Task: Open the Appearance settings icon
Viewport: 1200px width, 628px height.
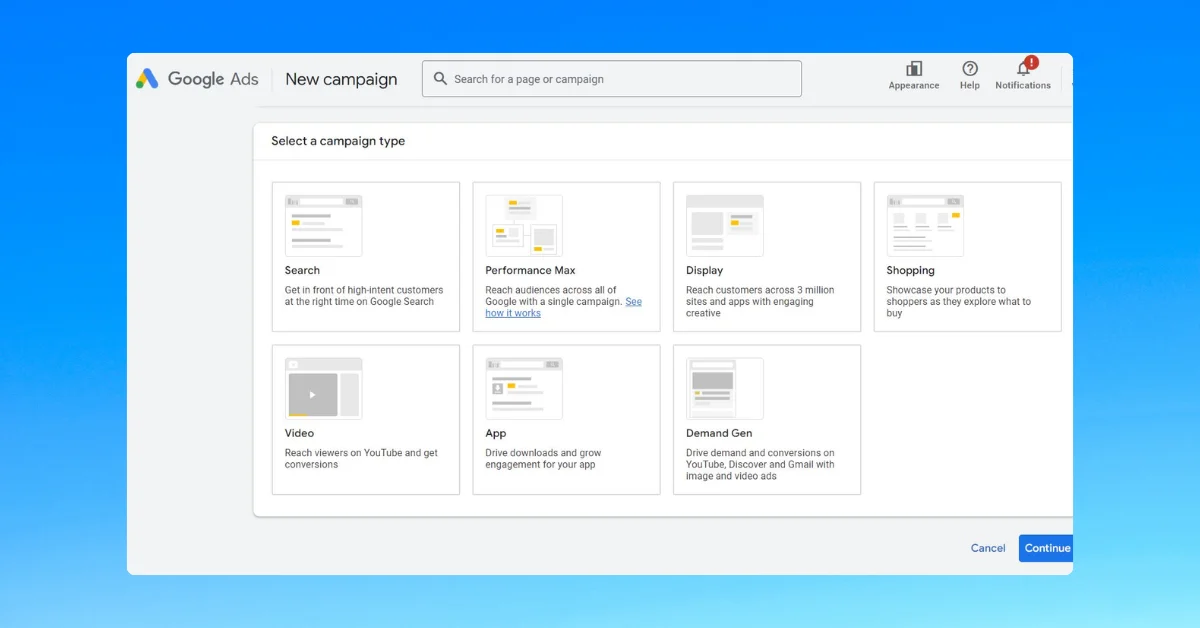Action: [x=914, y=68]
